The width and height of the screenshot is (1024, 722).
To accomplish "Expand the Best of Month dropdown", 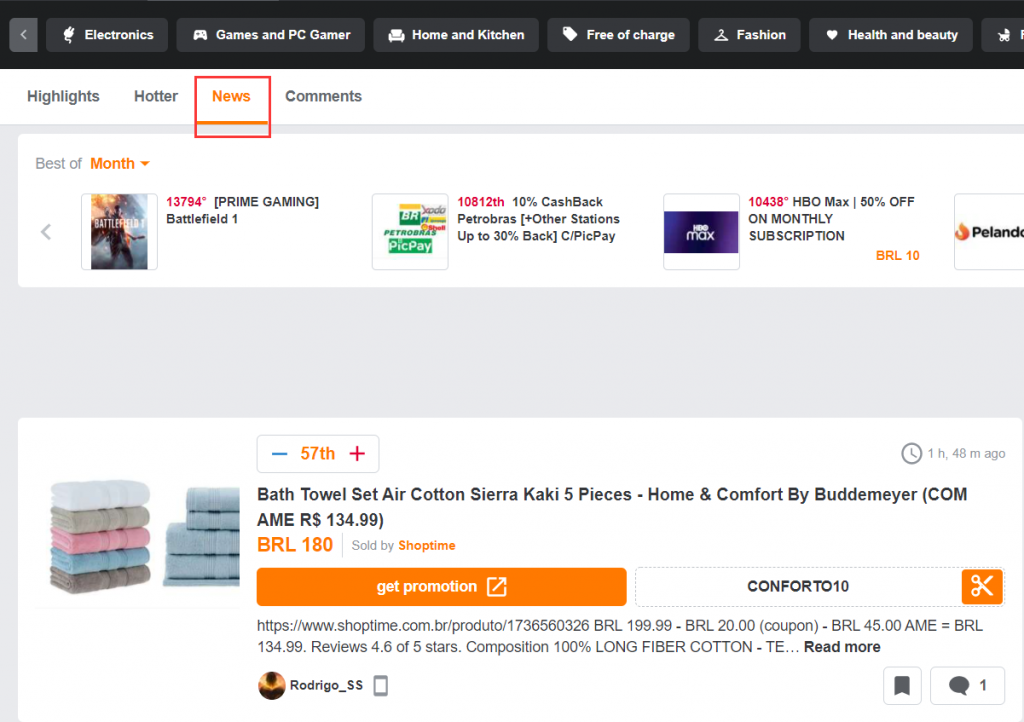I will pos(120,163).
